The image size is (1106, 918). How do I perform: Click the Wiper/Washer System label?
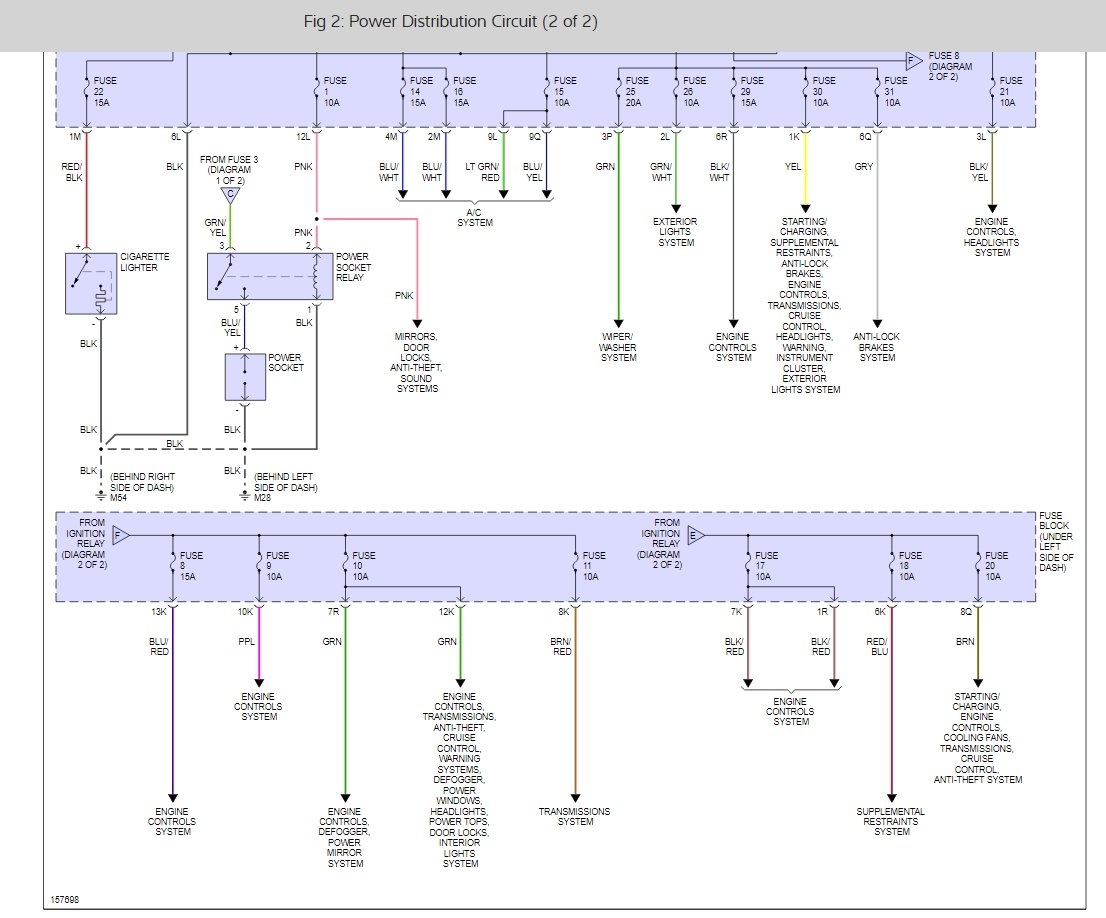pos(619,347)
